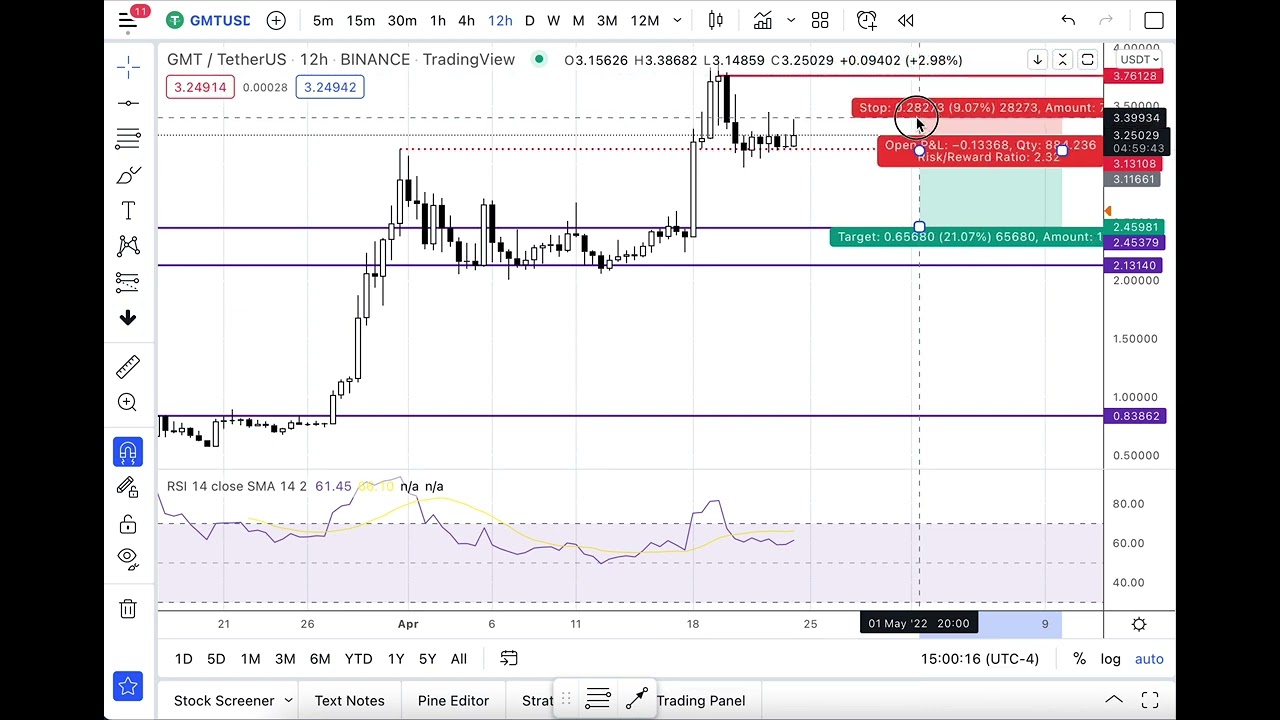The image size is (1280, 720).
Task: Show All data range
Action: [x=458, y=659]
